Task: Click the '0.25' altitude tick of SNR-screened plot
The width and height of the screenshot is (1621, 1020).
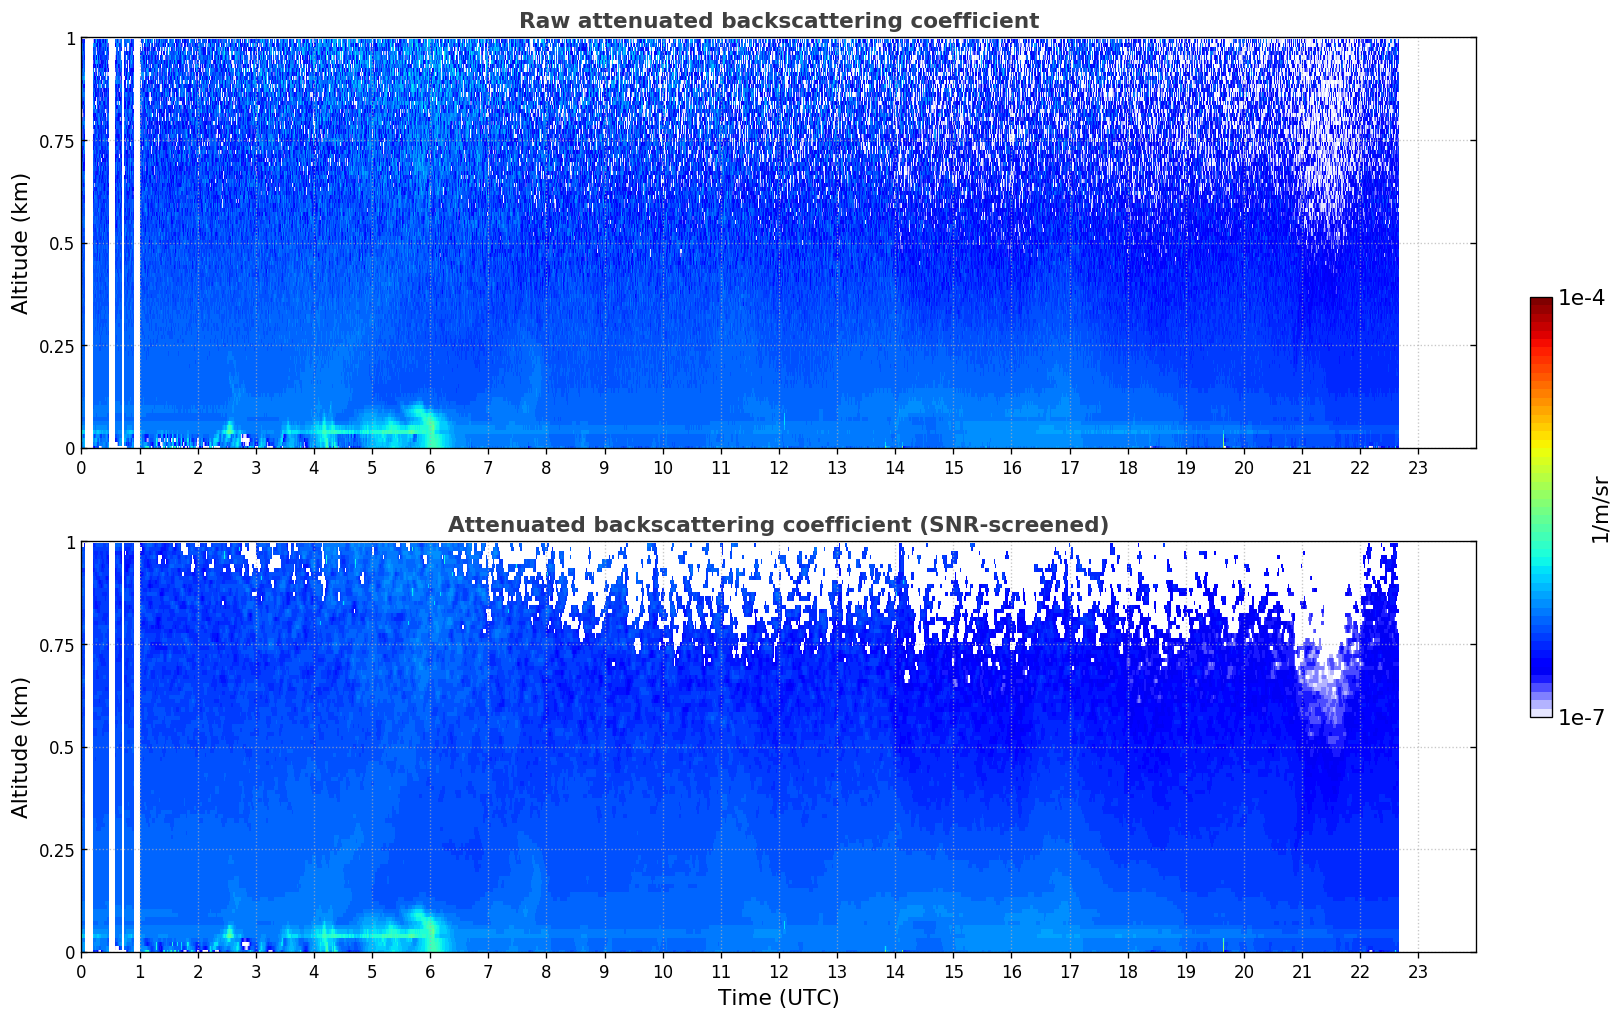Action: pyautogui.click(x=57, y=850)
